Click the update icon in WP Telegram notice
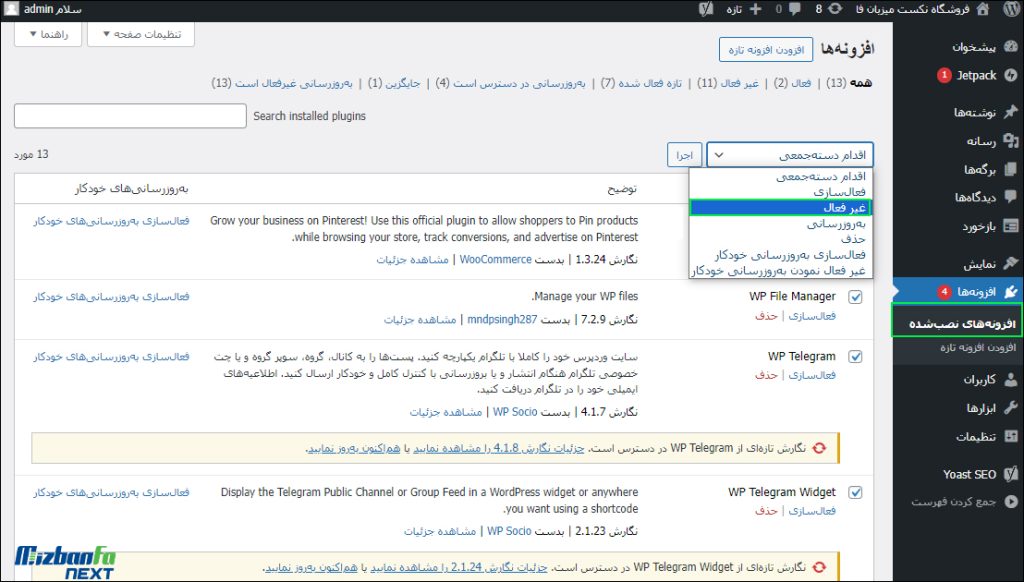The height and width of the screenshot is (582, 1024). click(x=819, y=448)
